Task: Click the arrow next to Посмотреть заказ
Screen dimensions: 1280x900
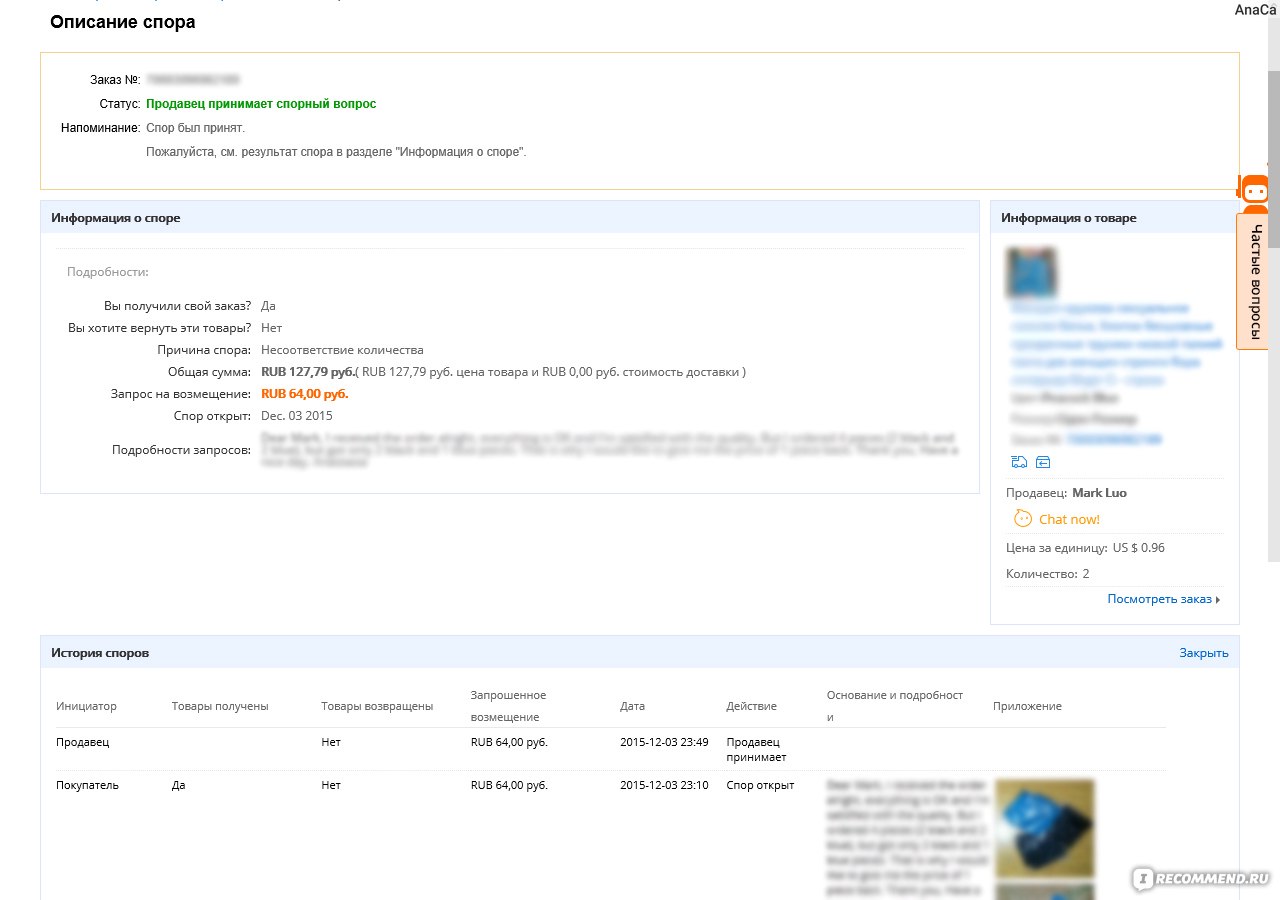Action: pyautogui.click(x=1218, y=600)
